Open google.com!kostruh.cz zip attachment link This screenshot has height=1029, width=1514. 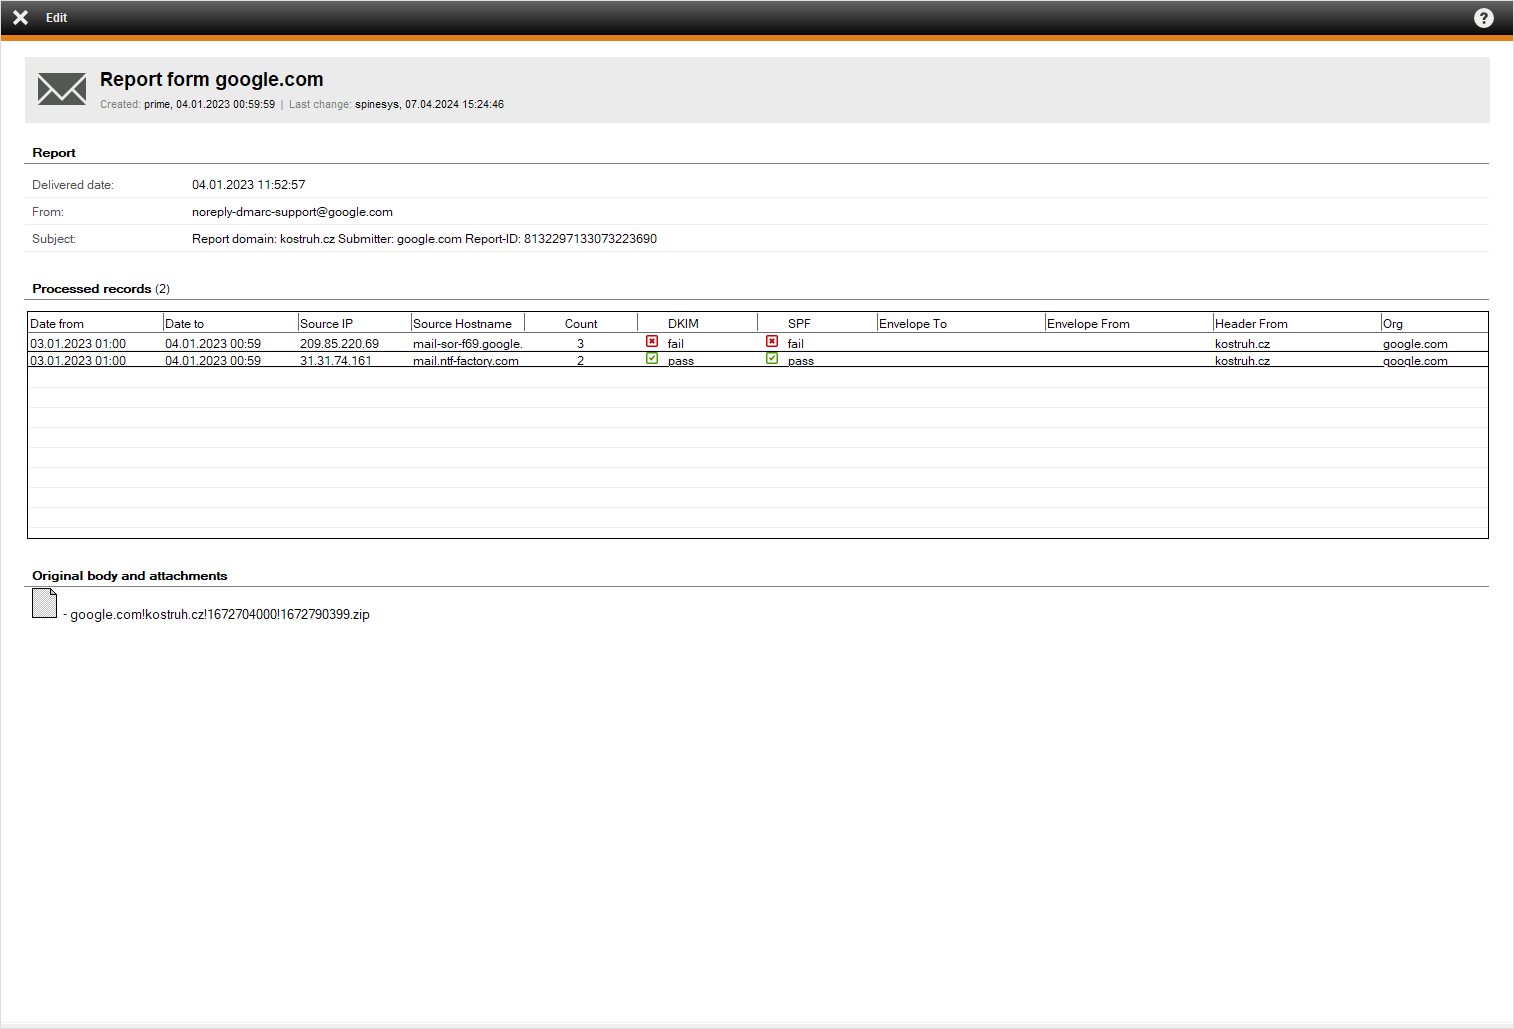click(219, 614)
